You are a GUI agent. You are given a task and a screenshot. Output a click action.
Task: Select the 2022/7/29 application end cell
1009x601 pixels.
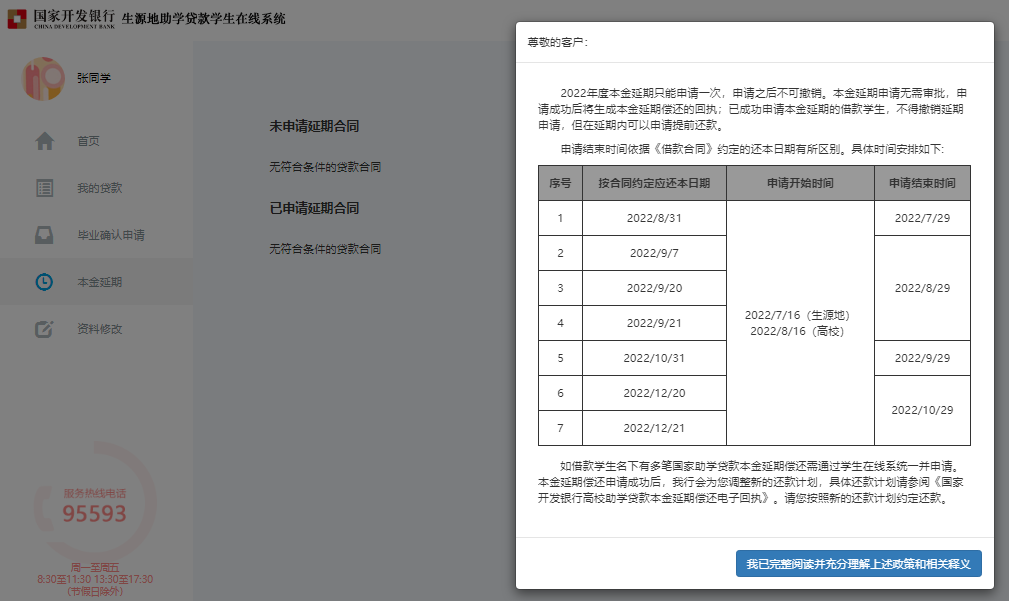point(921,217)
